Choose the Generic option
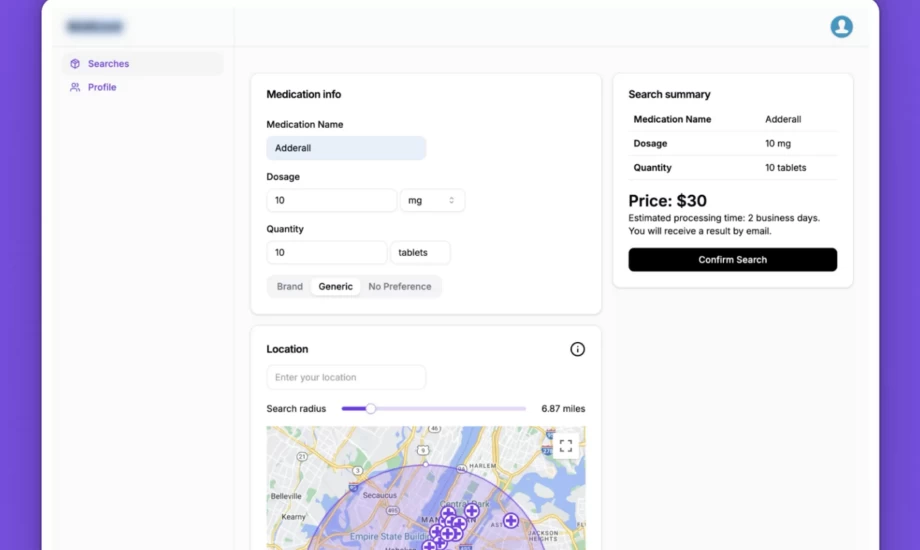The width and height of the screenshot is (920, 550). click(336, 286)
